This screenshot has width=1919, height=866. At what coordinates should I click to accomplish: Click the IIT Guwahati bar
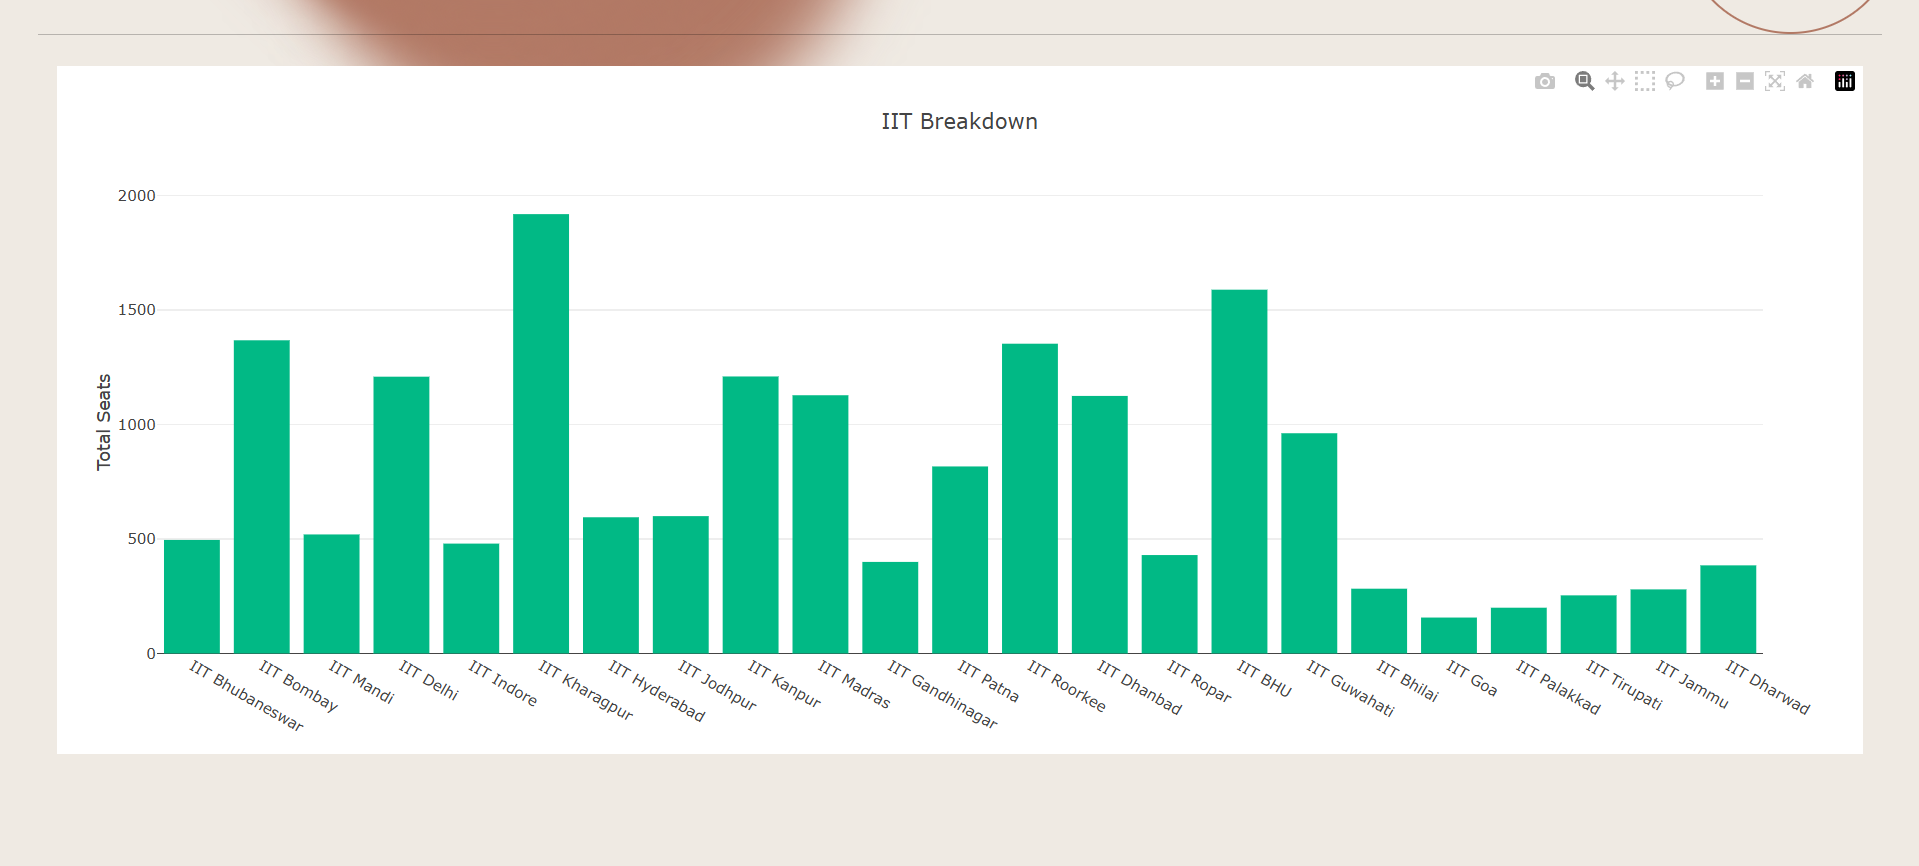[x=1309, y=543]
